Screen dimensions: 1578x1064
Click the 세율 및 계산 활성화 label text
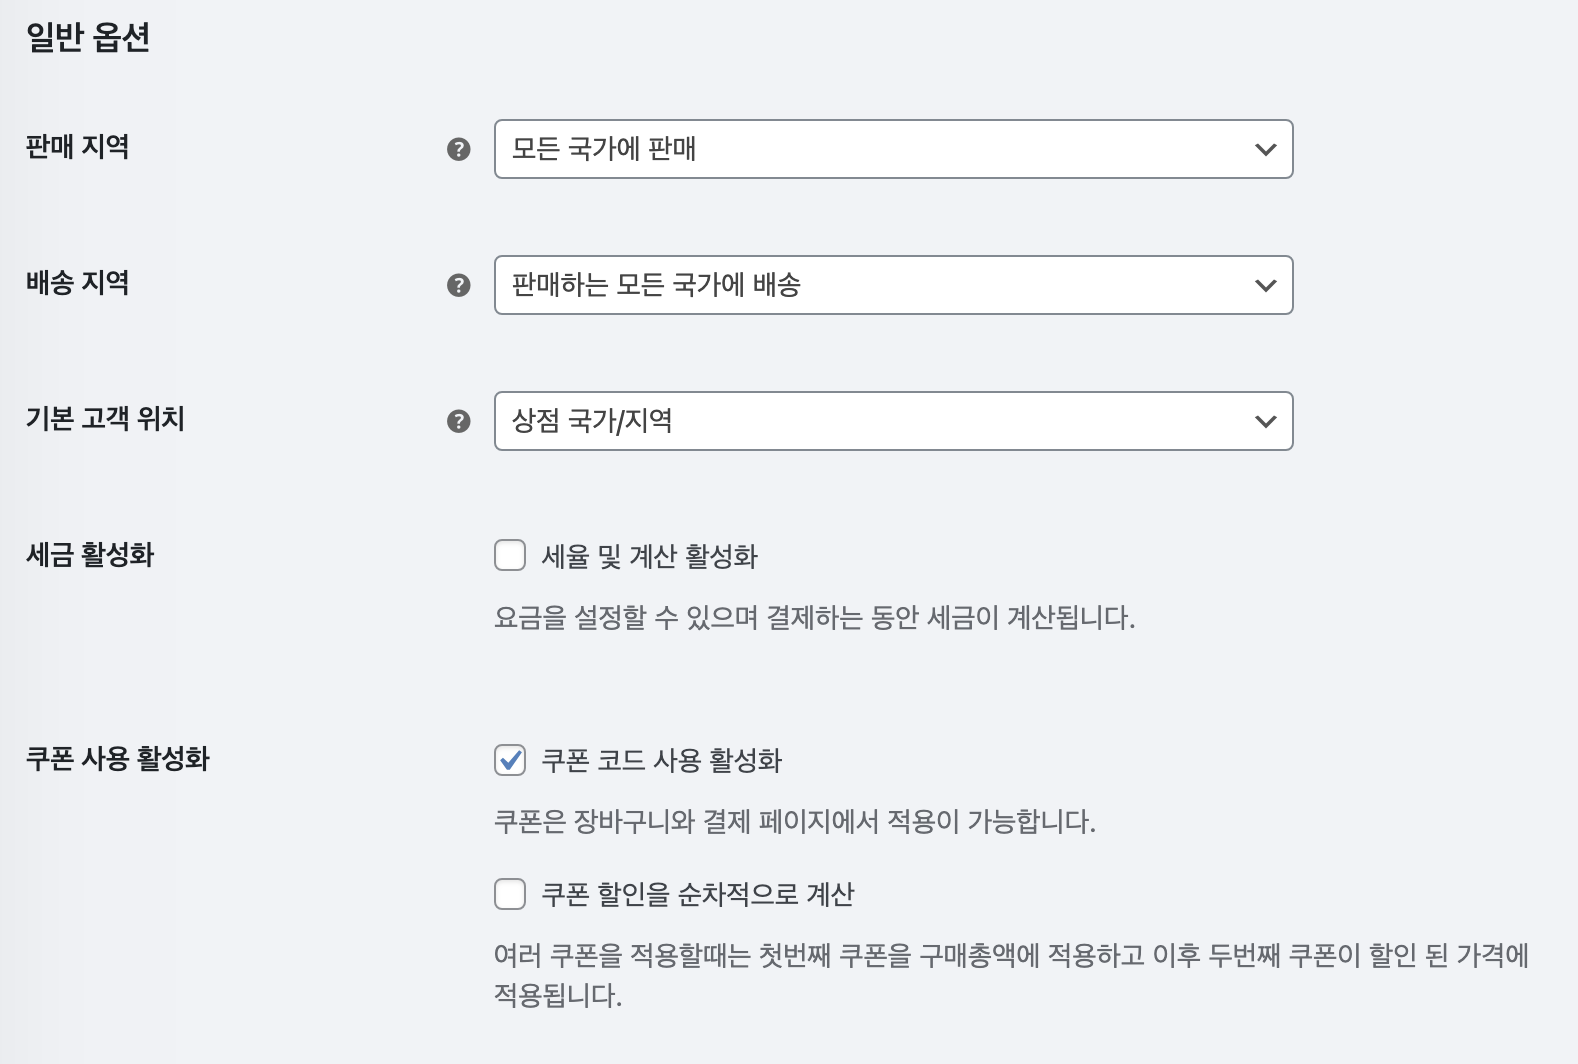pyautogui.click(x=649, y=556)
